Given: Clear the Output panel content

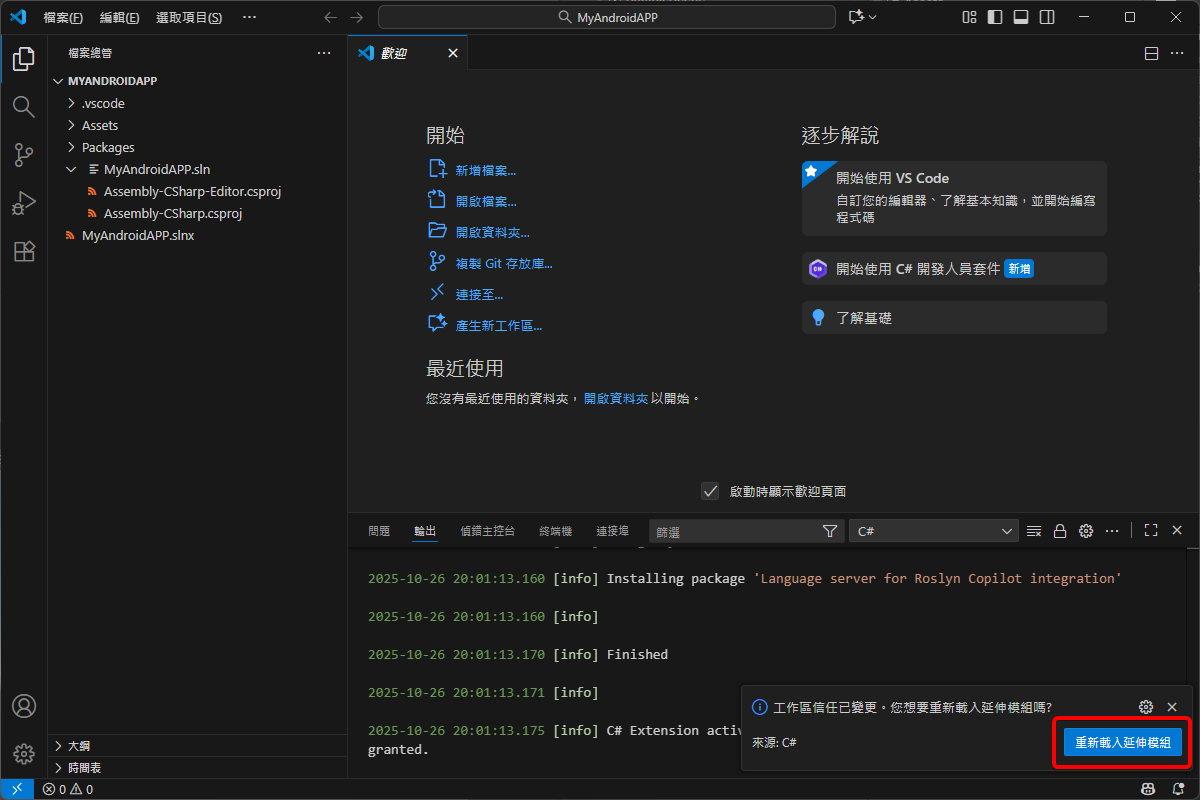Looking at the screenshot, I should pyautogui.click(x=1033, y=530).
